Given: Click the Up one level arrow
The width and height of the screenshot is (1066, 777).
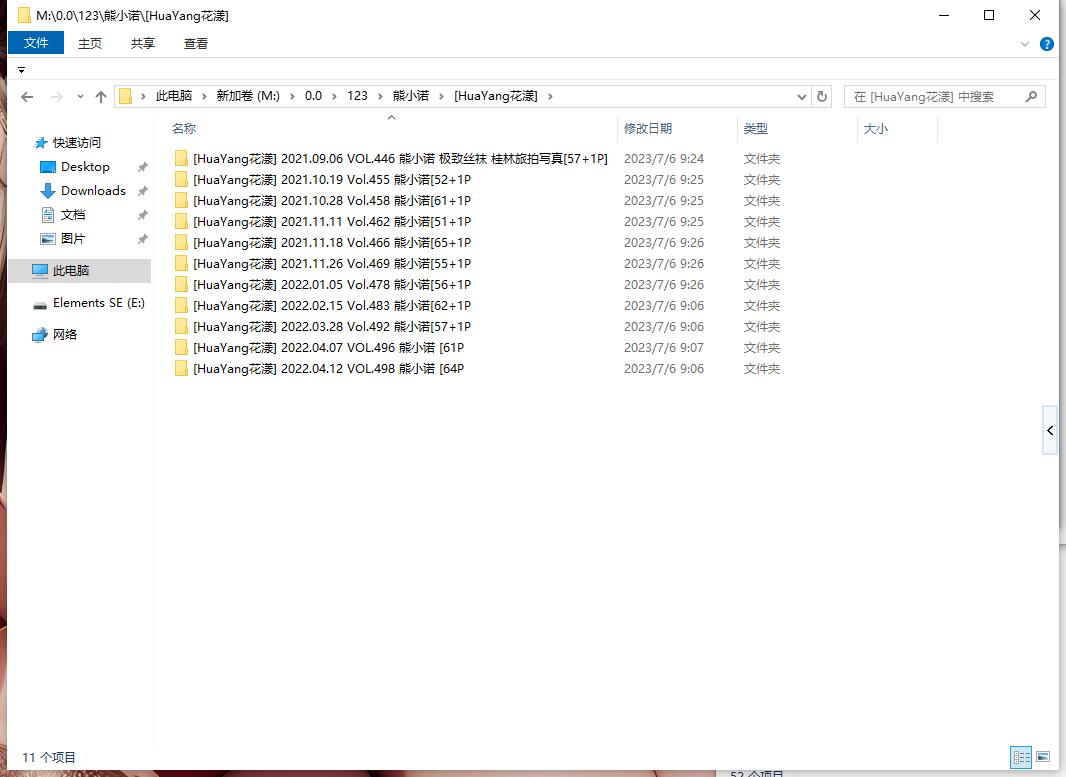Looking at the screenshot, I should [x=100, y=97].
